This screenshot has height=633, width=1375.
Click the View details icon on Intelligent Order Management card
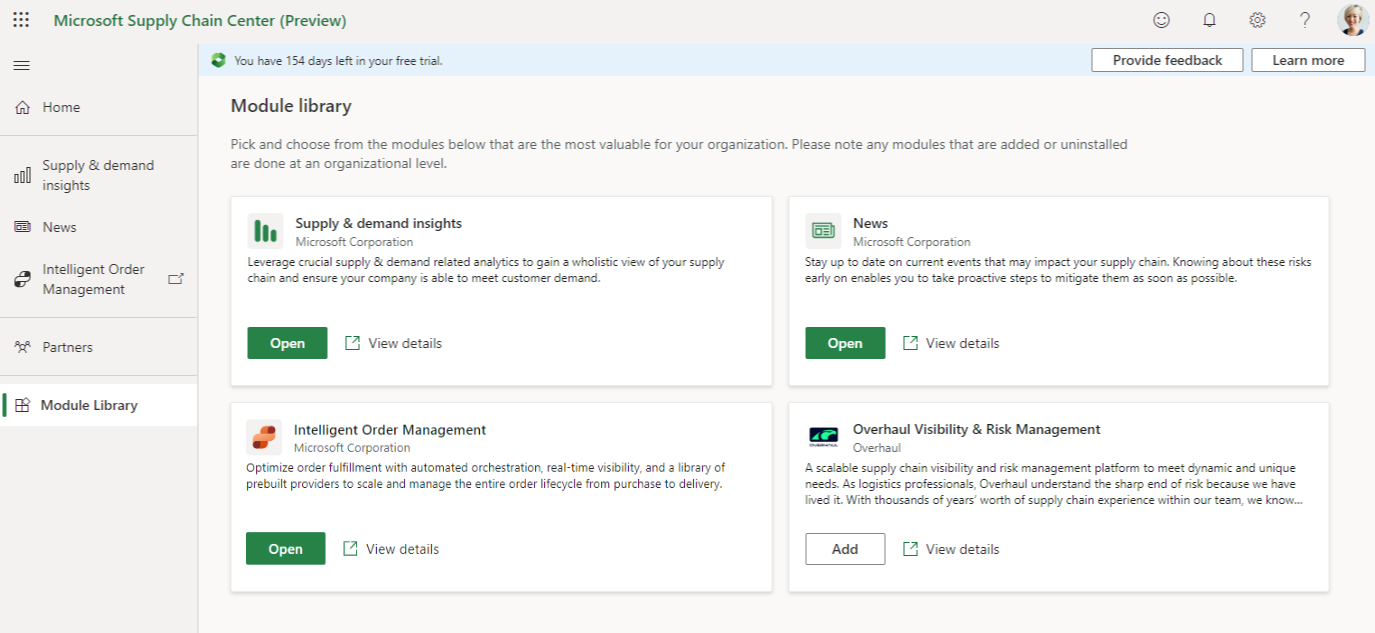(350, 549)
